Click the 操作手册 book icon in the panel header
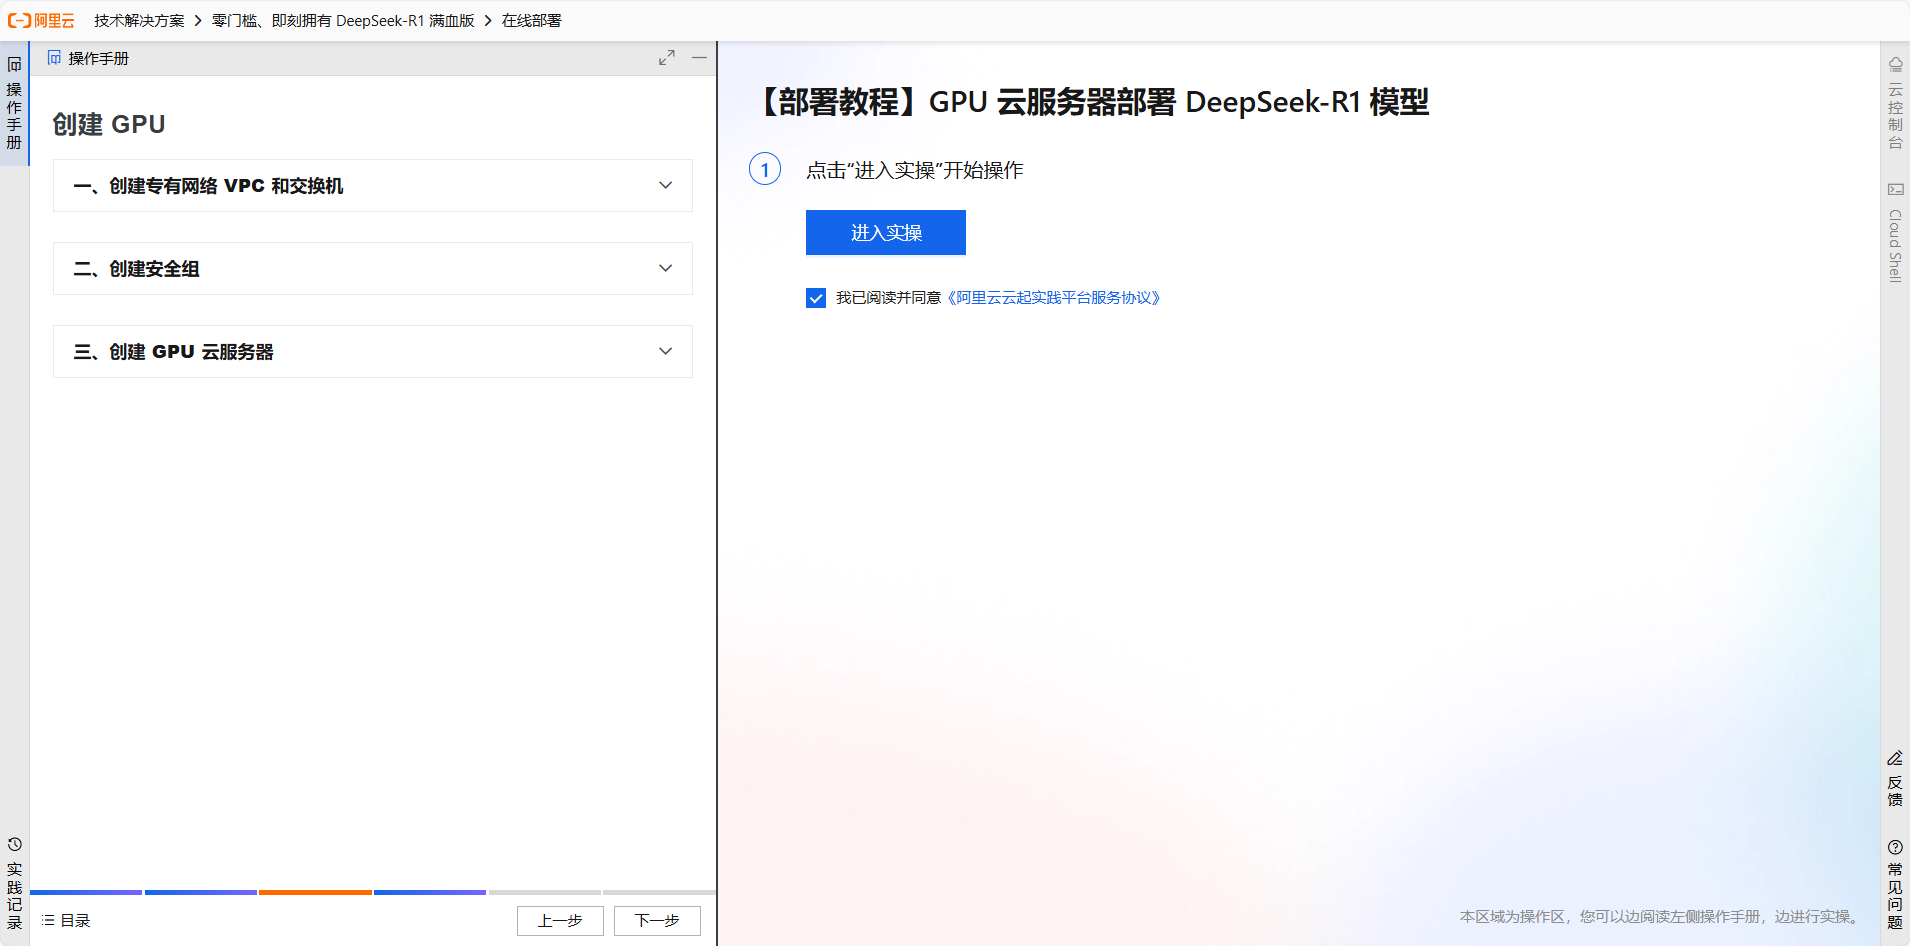 pyautogui.click(x=54, y=58)
